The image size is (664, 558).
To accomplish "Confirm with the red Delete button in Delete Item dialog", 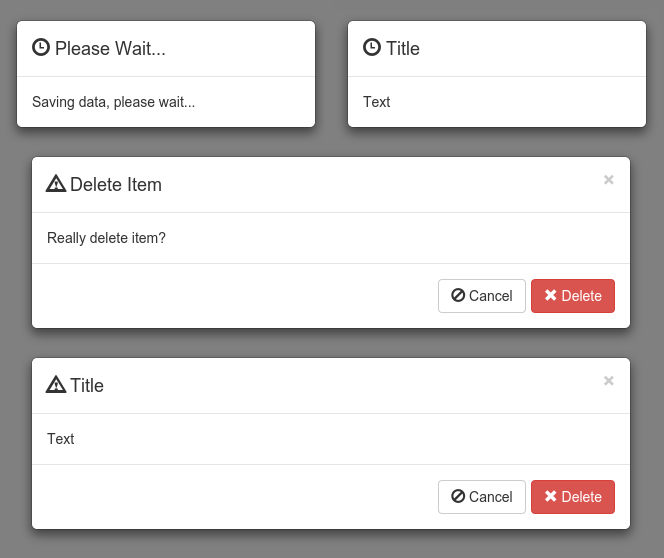I will [x=573, y=296].
